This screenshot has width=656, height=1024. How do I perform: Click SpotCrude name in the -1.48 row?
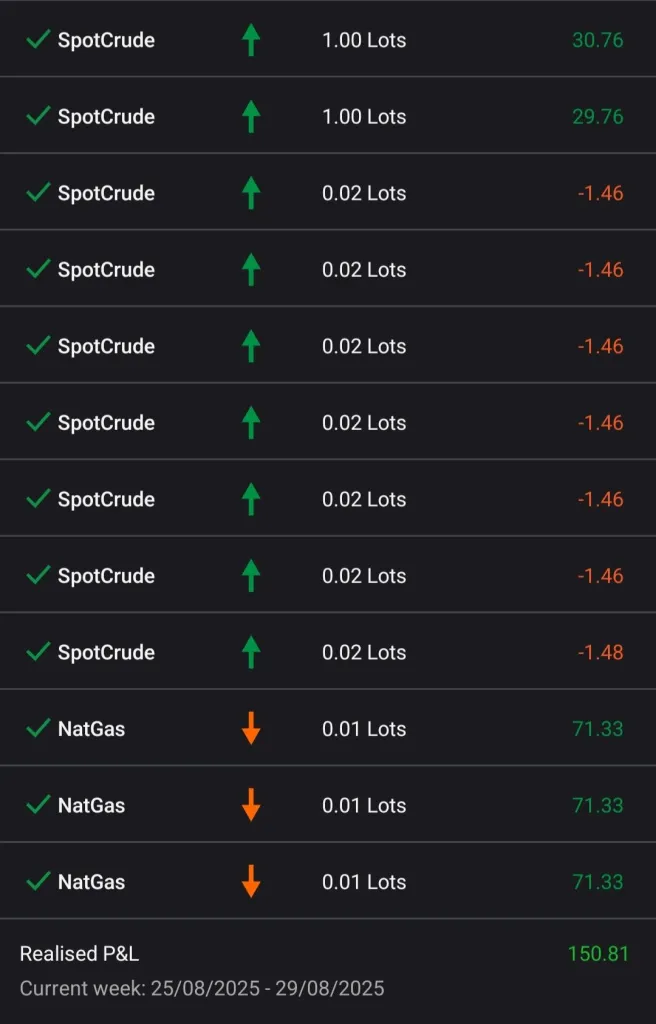point(106,652)
